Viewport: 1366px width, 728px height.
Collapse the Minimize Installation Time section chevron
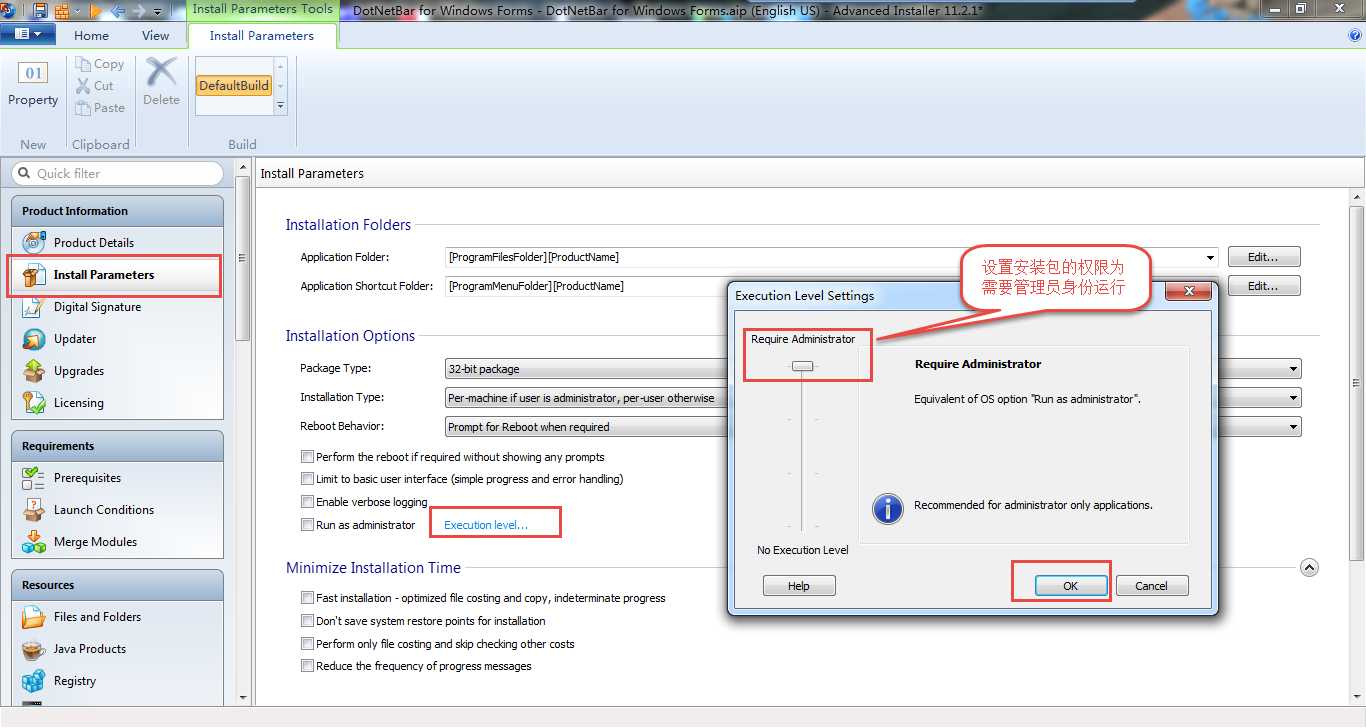pos(1309,568)
